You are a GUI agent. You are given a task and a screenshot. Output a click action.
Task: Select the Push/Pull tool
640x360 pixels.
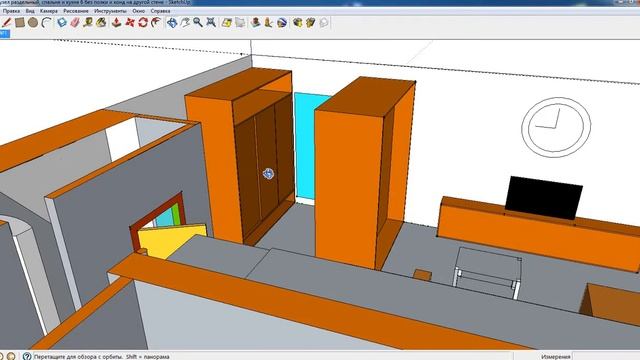[x=117, y=22]
